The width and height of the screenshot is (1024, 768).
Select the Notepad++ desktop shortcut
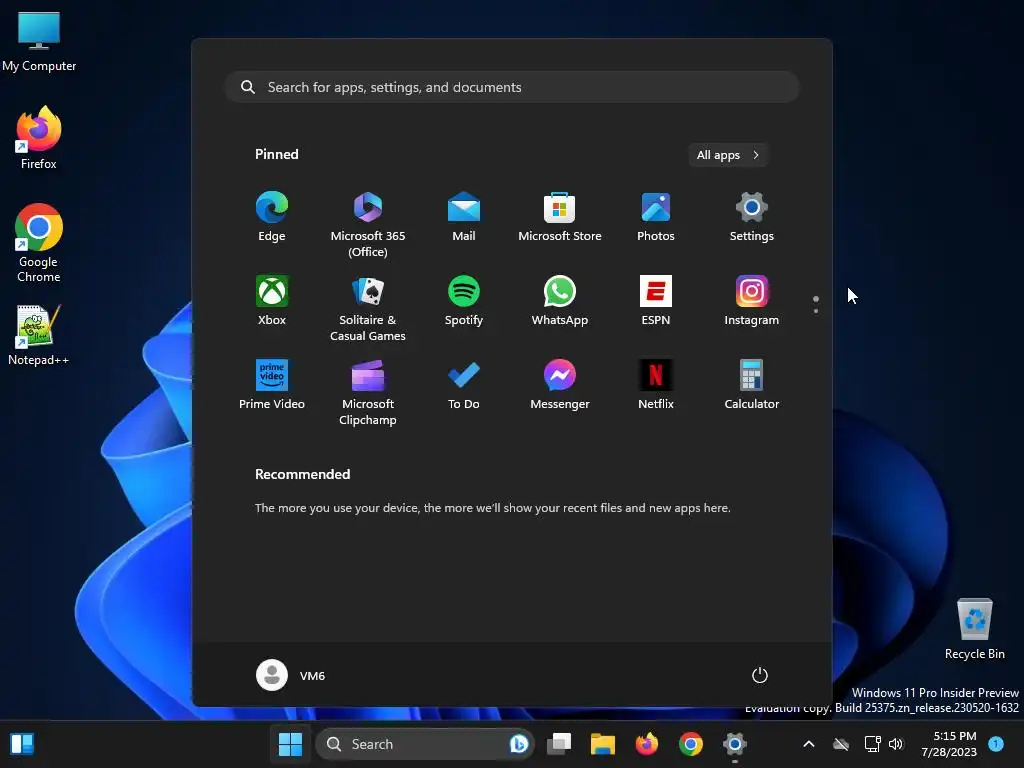click(x=39, y=335)
